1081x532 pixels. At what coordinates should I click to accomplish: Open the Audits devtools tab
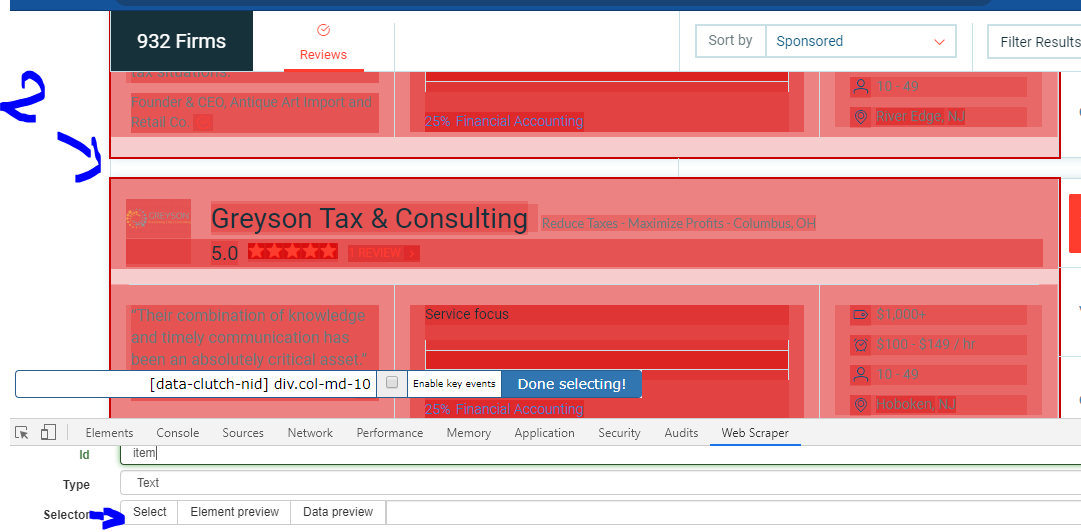pyautogui.click(x=681, y=433)
